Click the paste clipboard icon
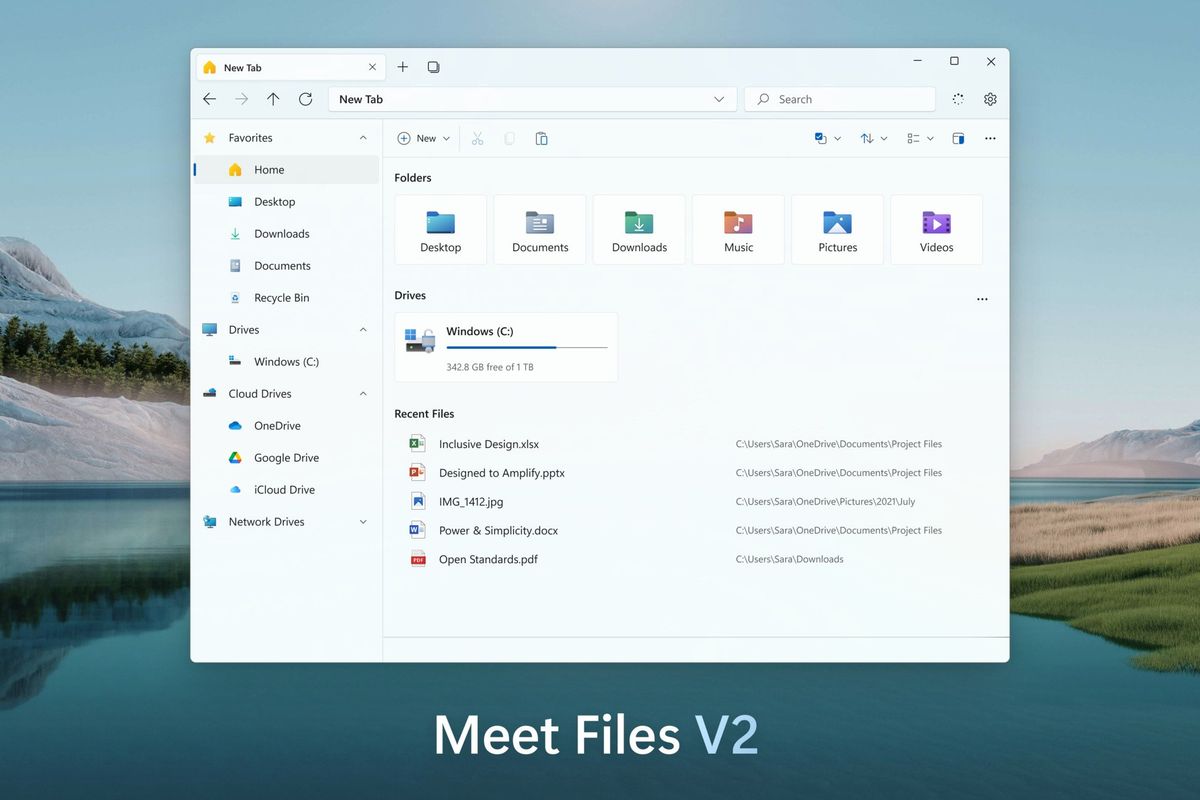Screen dimensions: 1200x800 (x=541, y=138)
